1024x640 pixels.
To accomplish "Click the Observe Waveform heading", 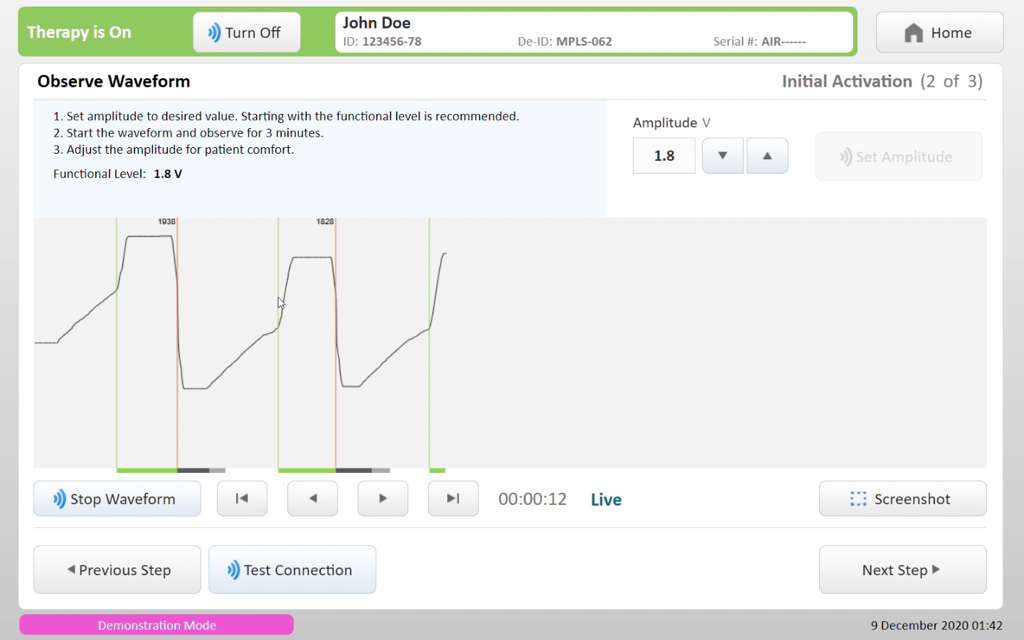I will pyautogui.click(x=114, y=82).
